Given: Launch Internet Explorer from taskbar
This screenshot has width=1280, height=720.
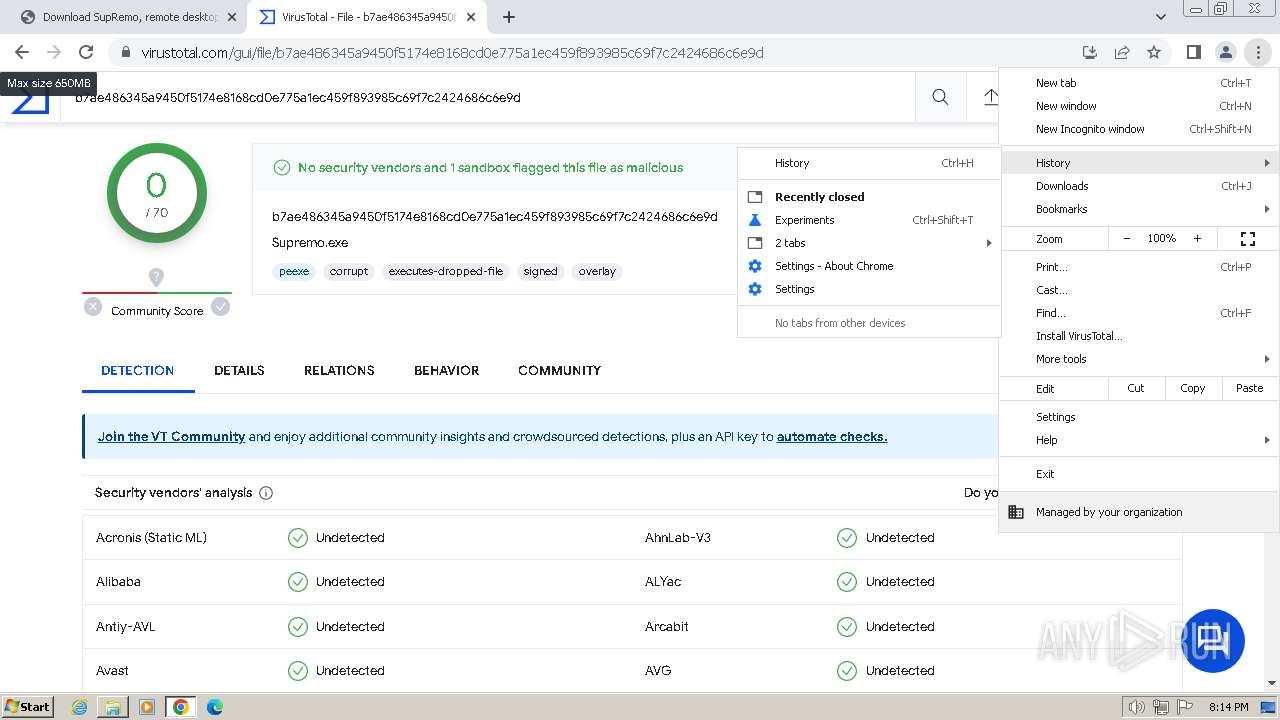Looking at the screenshot, I should (80, 707).
